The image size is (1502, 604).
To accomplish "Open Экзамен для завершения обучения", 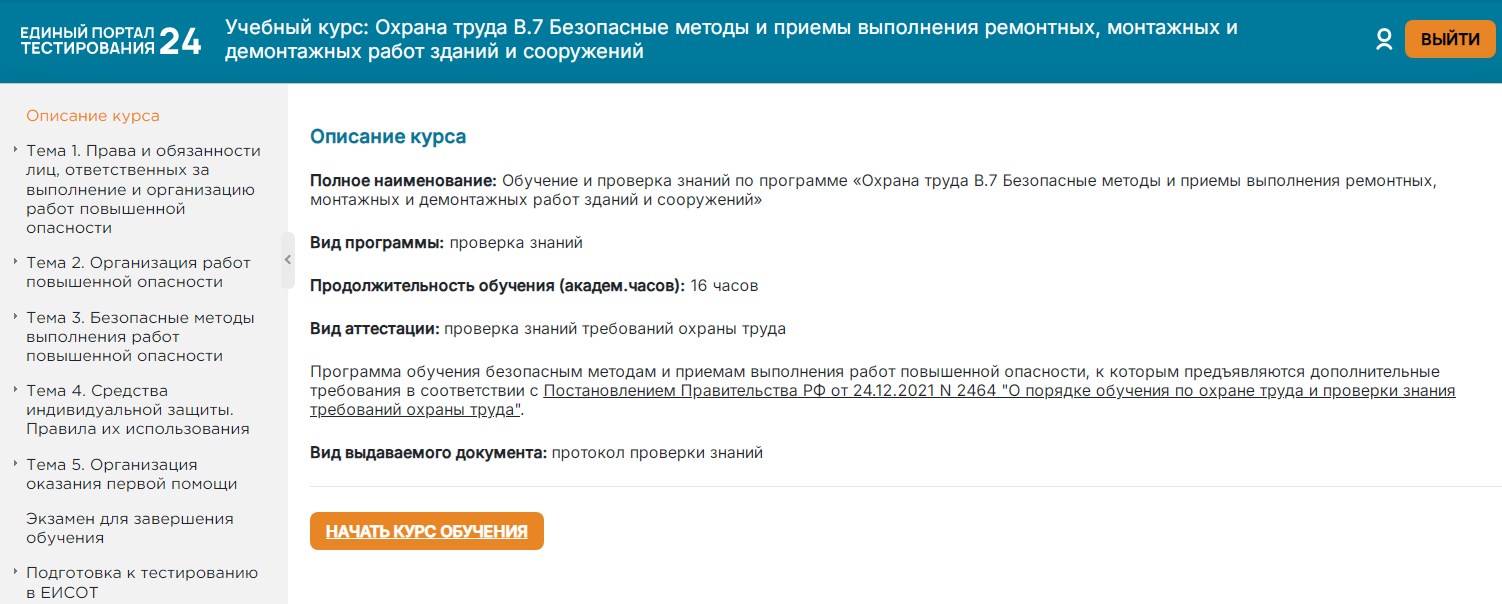I will (129, 528).
